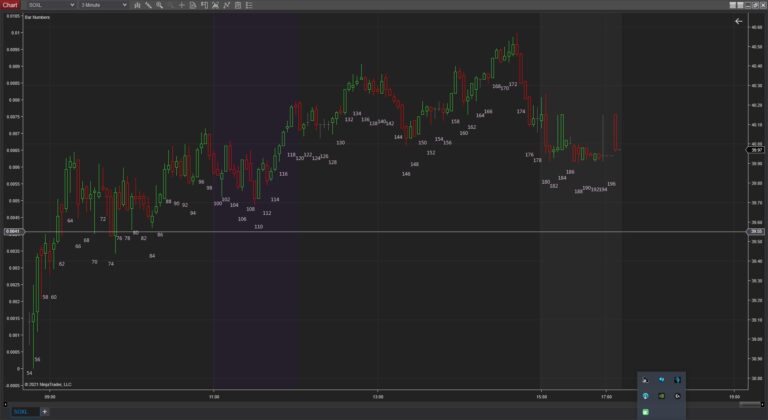The height and width of the screenshot is (420, 768).
Task: Click the white back arrow on chart
Action: coord(739,20)
